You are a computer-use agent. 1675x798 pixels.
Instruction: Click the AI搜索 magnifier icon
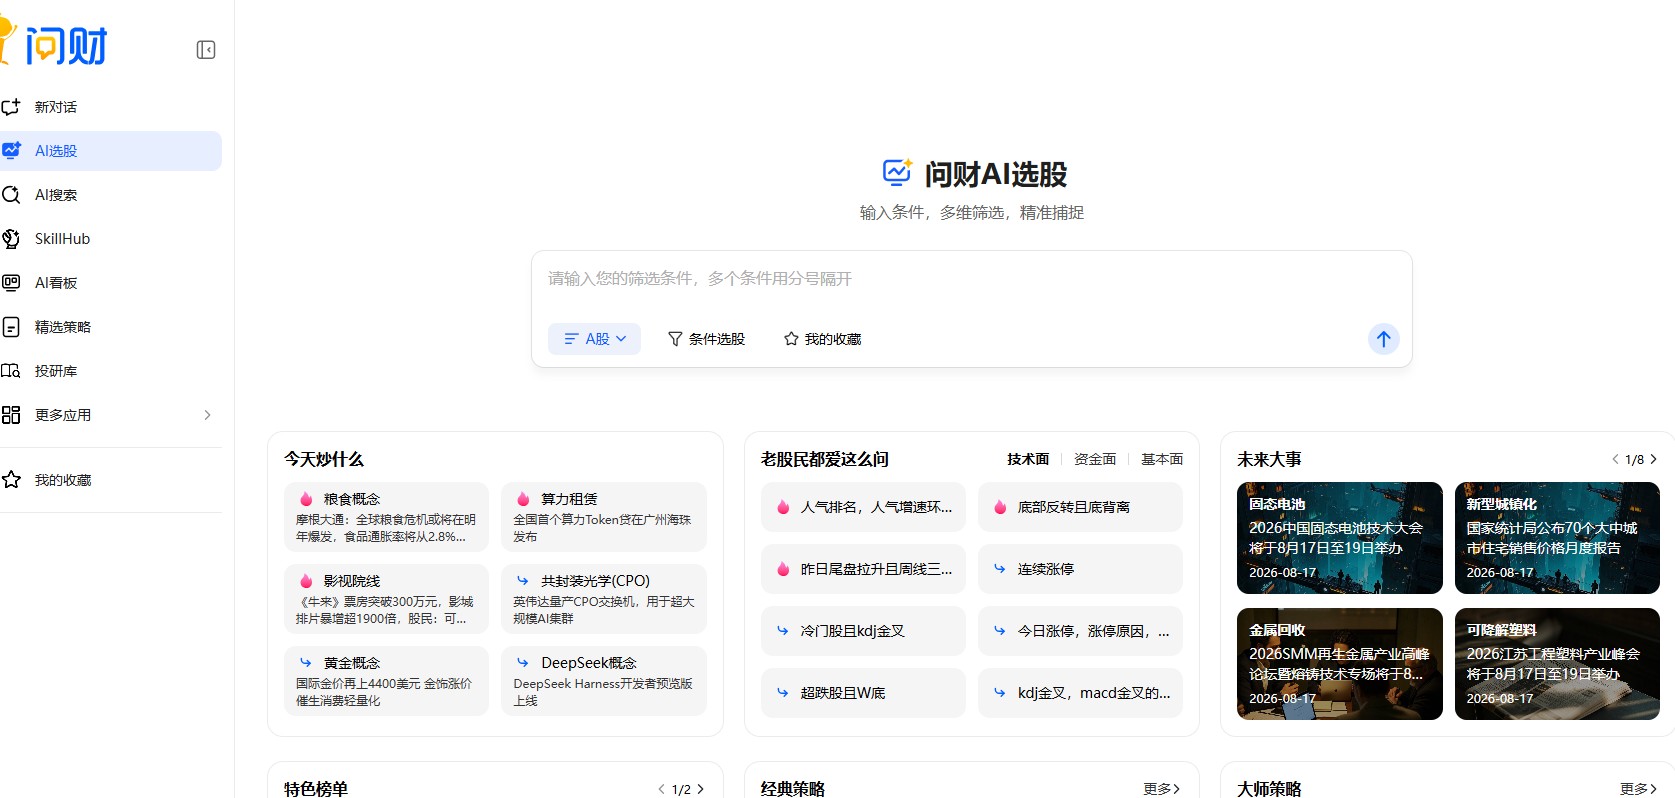click(11, 195)
